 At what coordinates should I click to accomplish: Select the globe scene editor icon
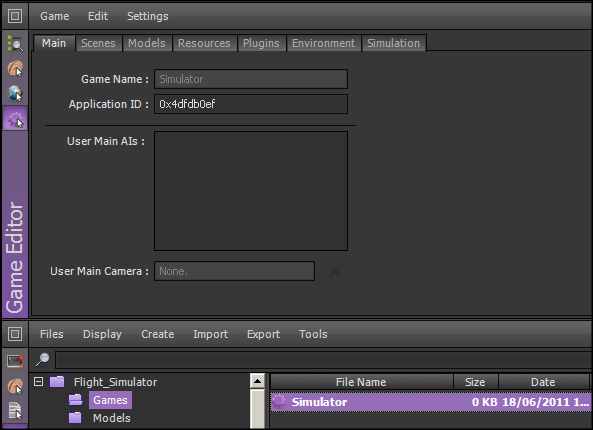click(x=15, y=93)
